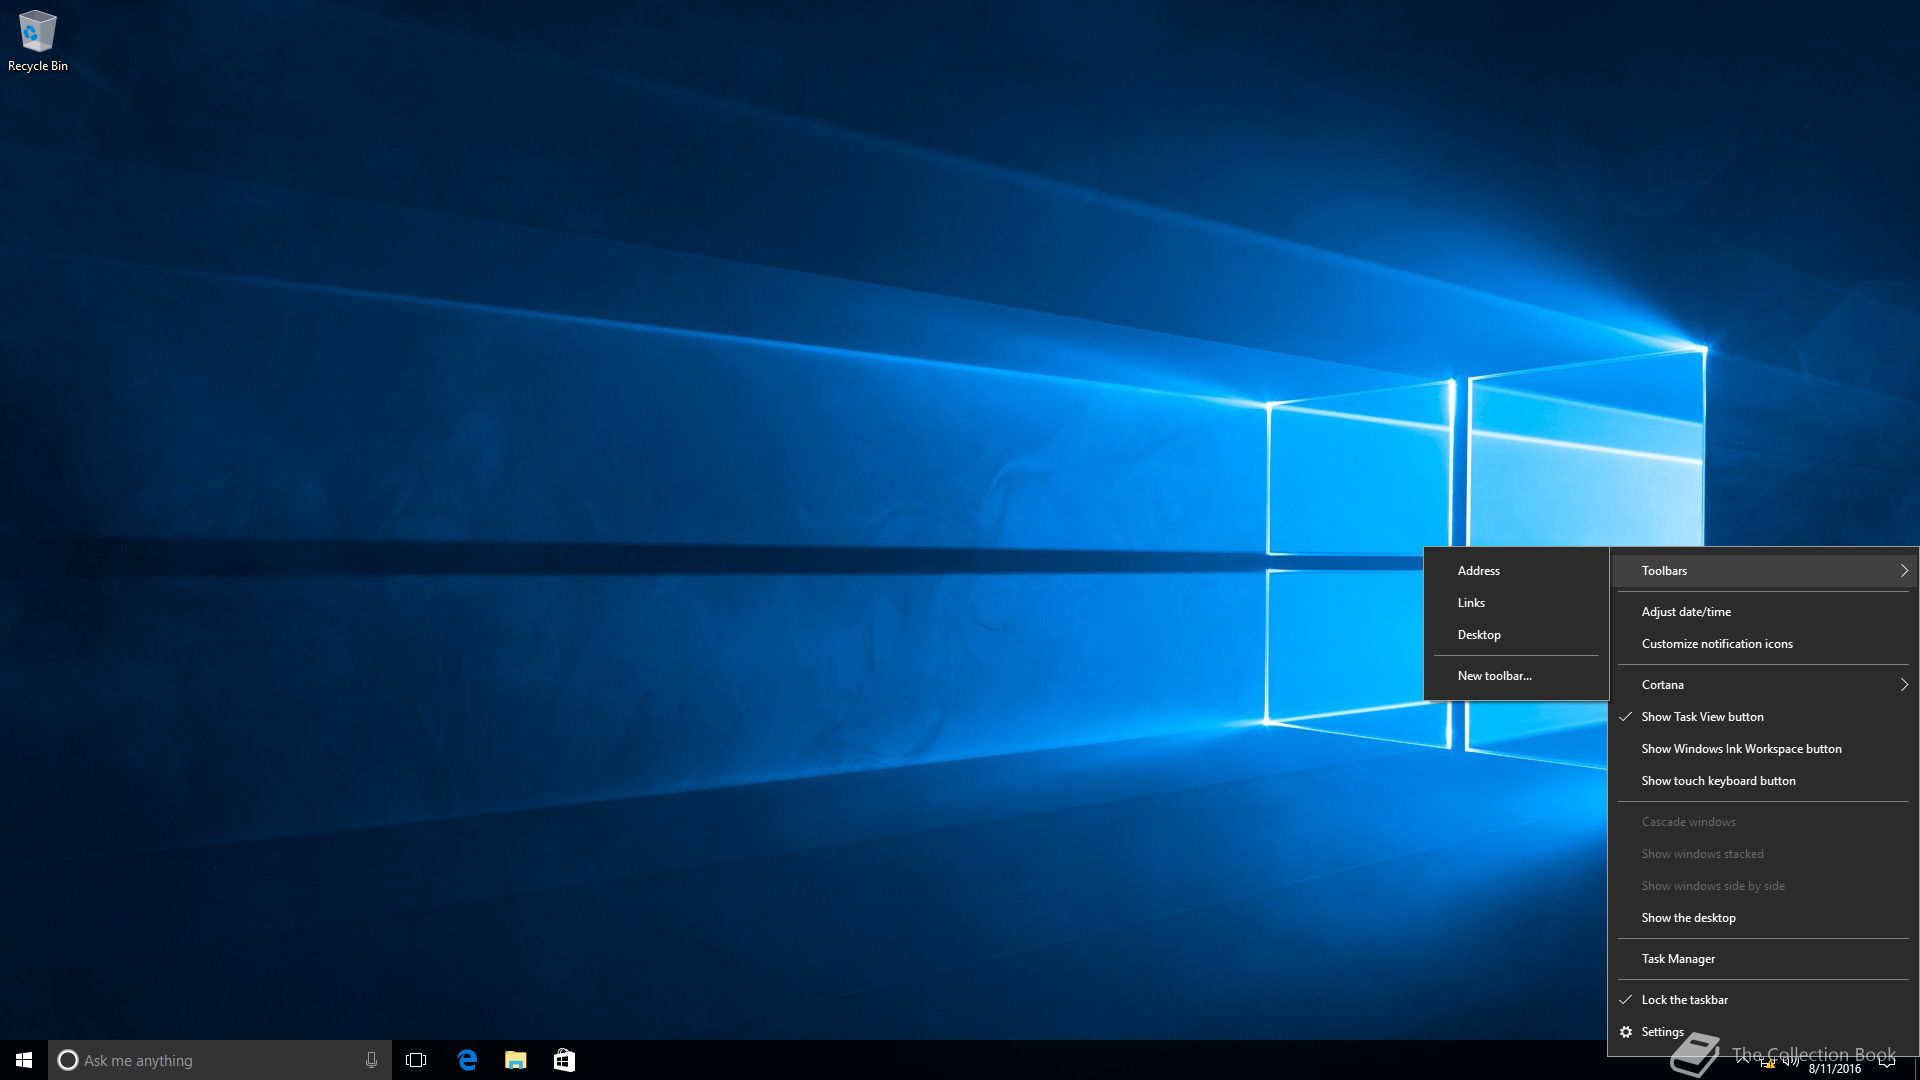1920x1080 pixels.
Task: Click the Settings gear icon in context menu
Action: click(x=1626, y=1032)
